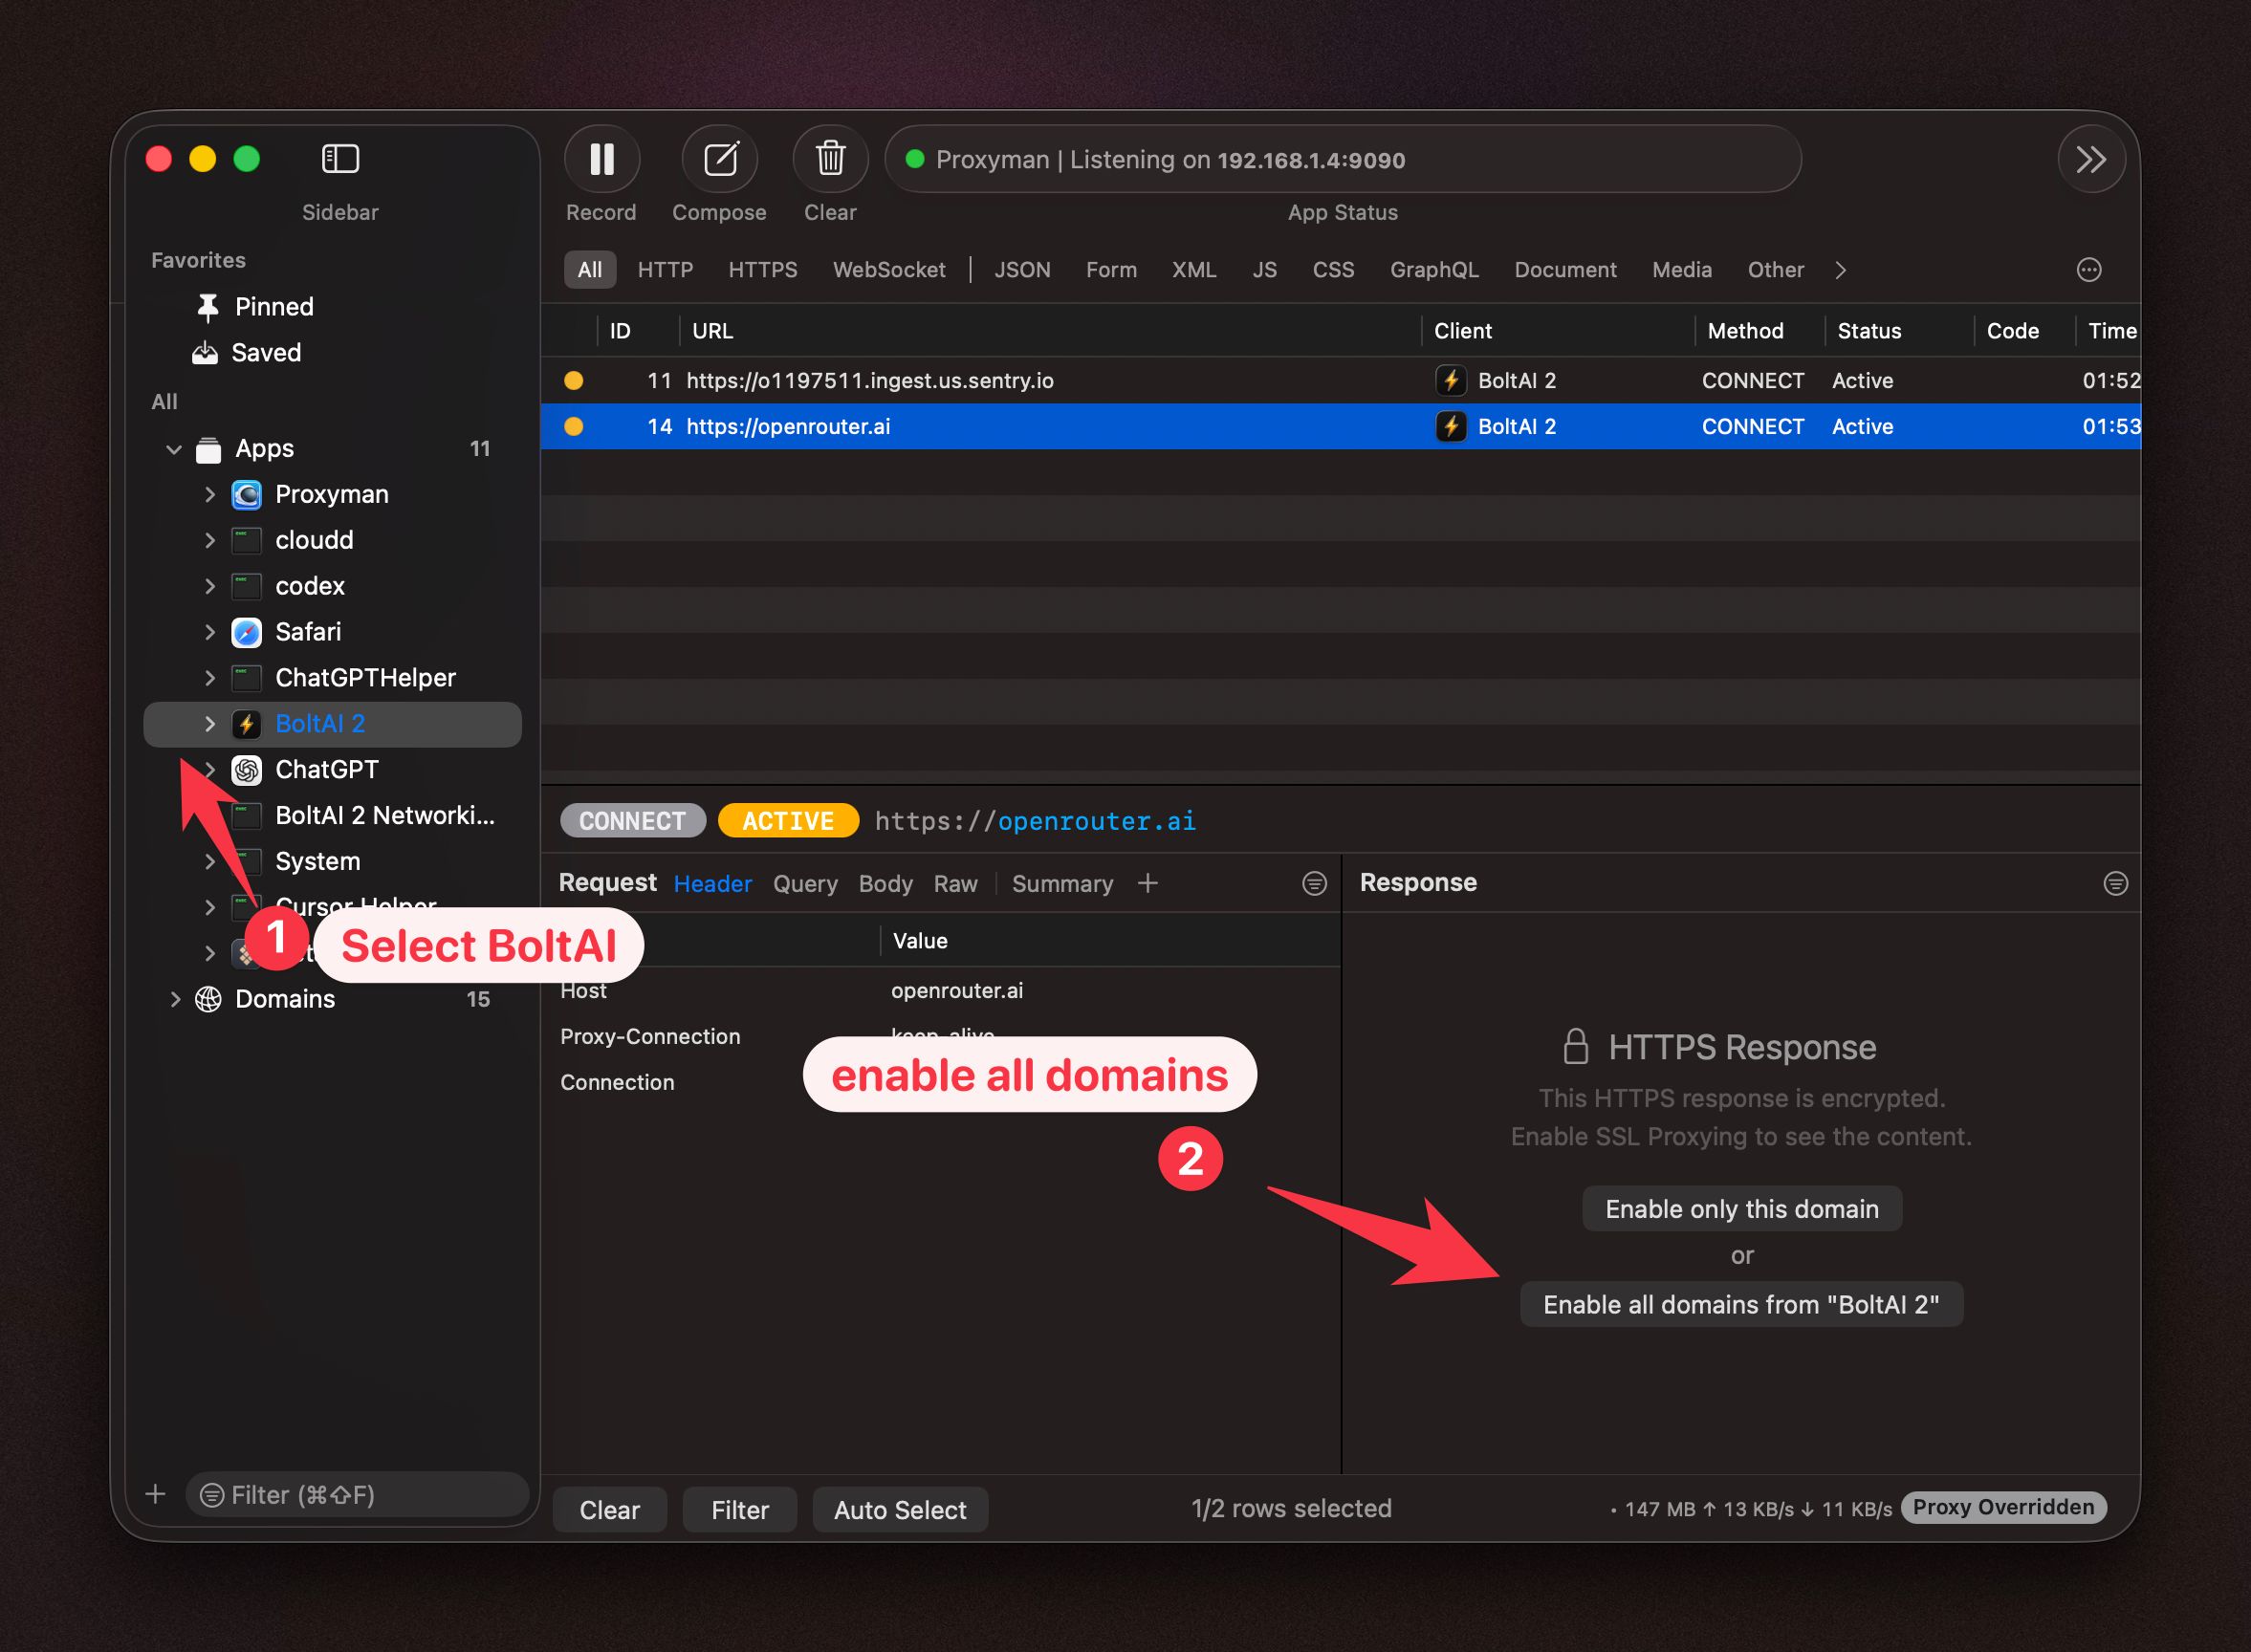The image size is (2251, 1652).
Task: Collapse the Apps tree group
Action: (174, 450)
